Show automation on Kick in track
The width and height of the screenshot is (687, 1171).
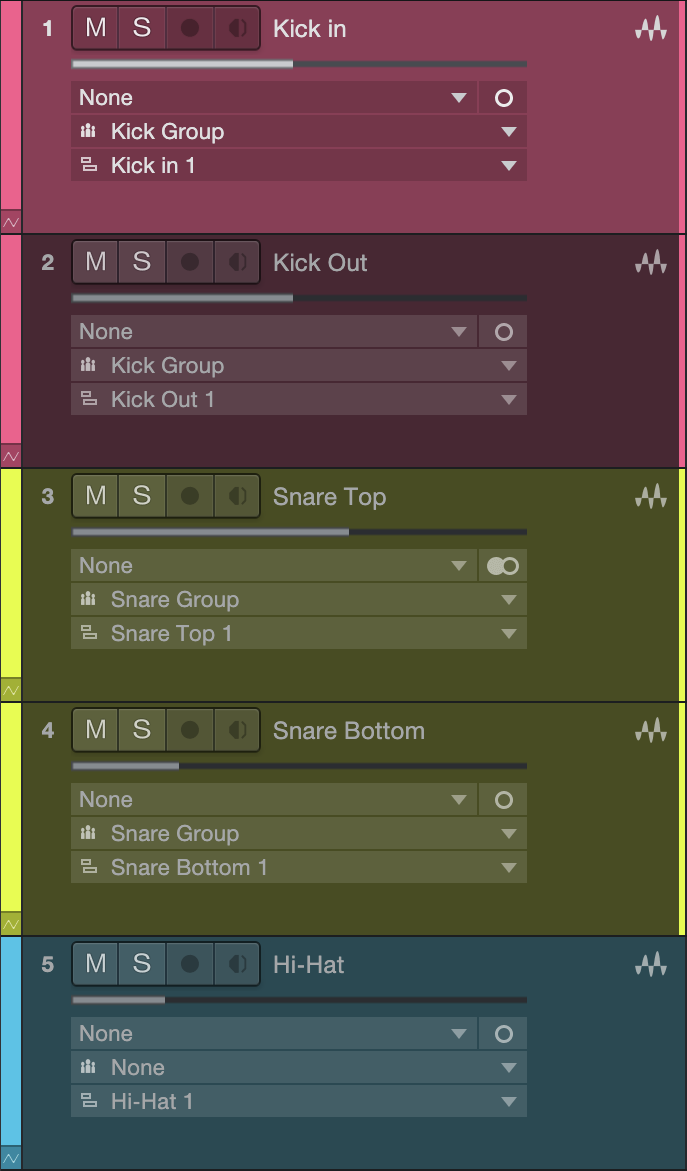(11, 222)
